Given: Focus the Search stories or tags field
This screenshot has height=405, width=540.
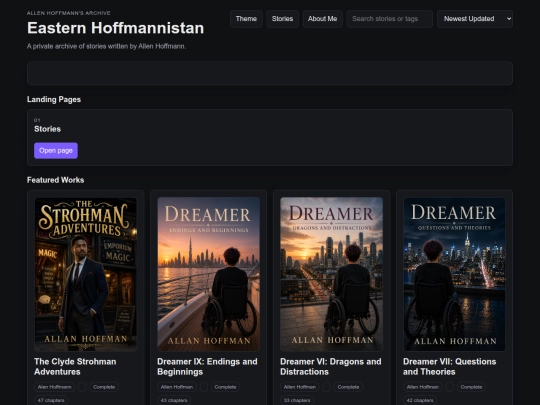Looking at the screenshot, I should [x=390, y=19].
